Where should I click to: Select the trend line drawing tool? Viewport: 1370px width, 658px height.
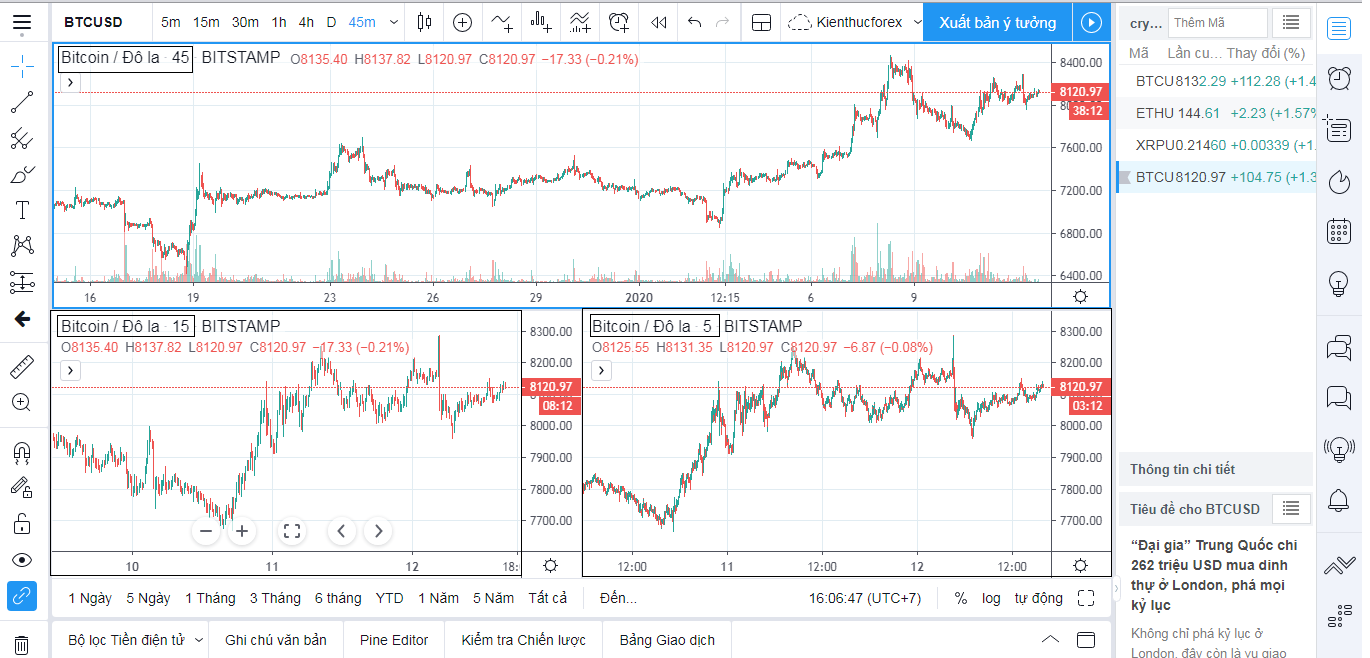[x=22, y=102]
